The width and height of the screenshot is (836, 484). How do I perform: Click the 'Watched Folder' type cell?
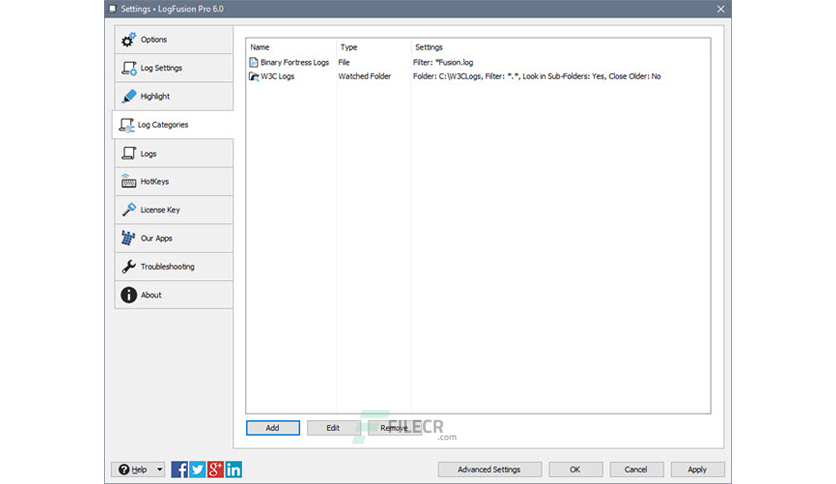(365, 76)
